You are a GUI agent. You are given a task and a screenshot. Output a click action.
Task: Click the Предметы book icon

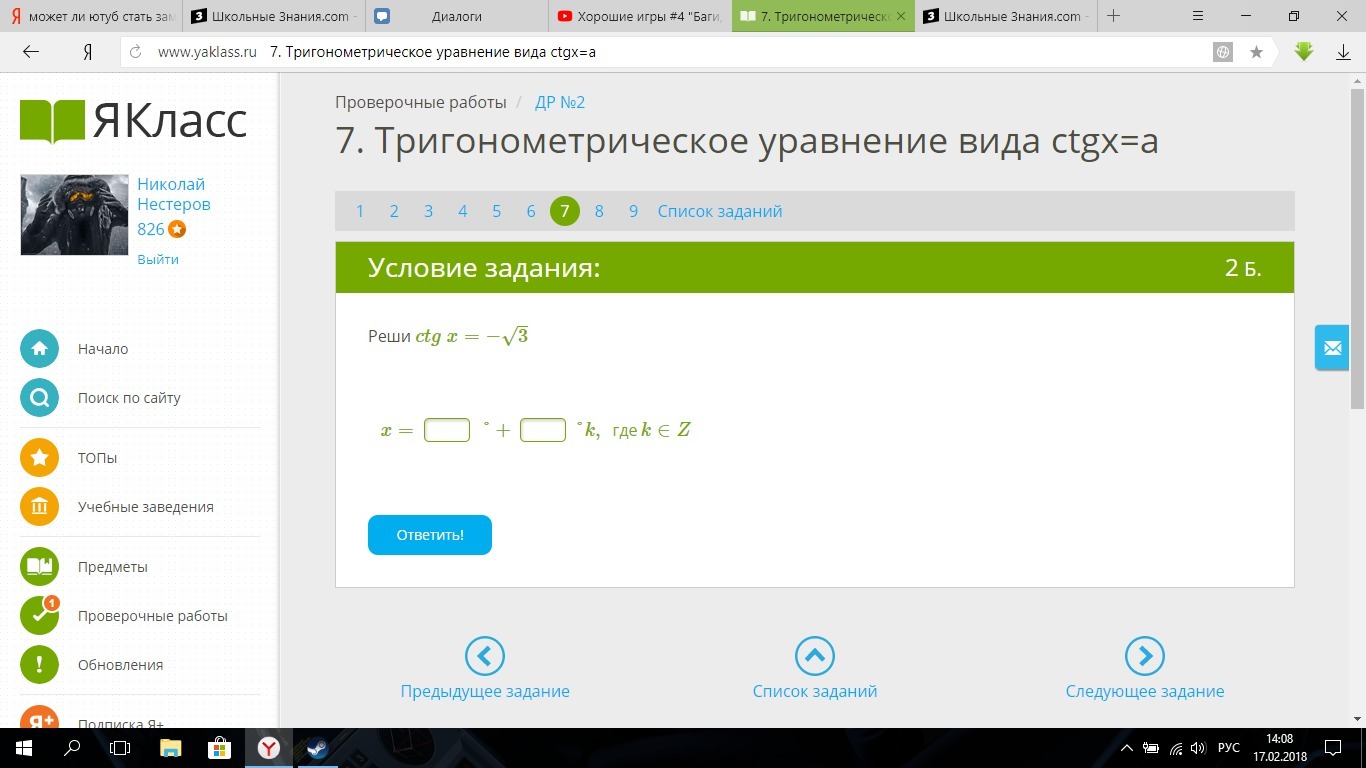coord(40,567)
